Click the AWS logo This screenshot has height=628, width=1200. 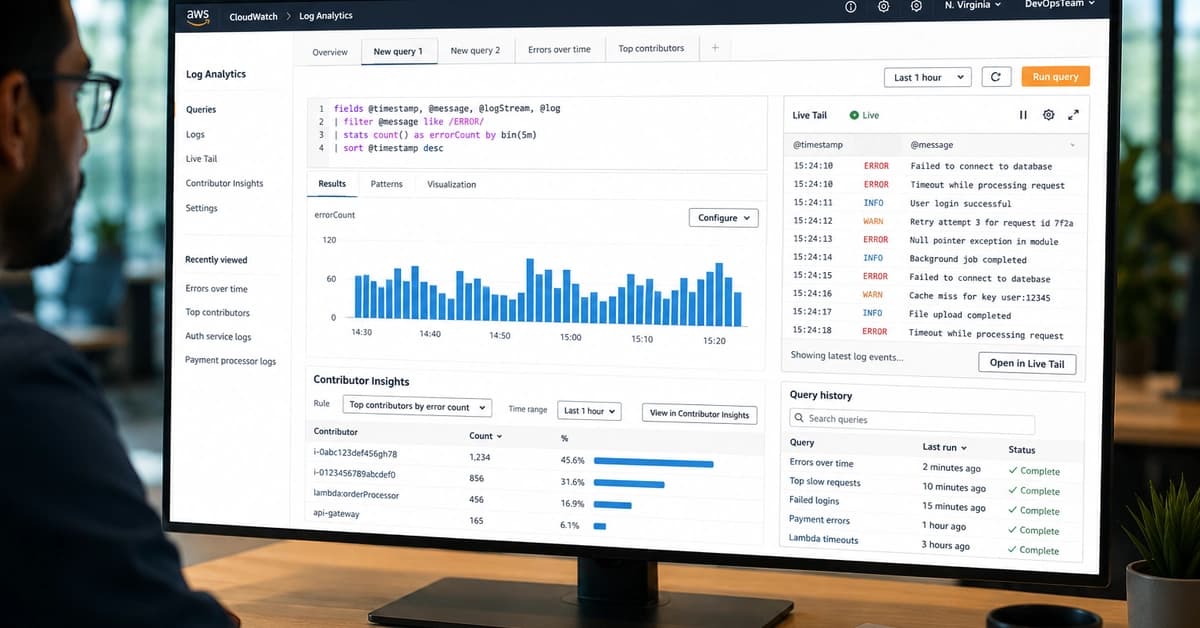point(197,15)
